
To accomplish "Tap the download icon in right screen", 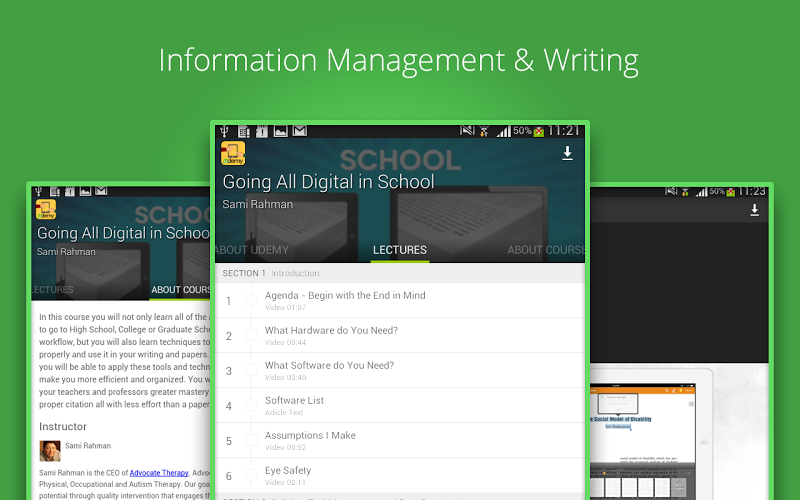I will (x=754, y=210).
